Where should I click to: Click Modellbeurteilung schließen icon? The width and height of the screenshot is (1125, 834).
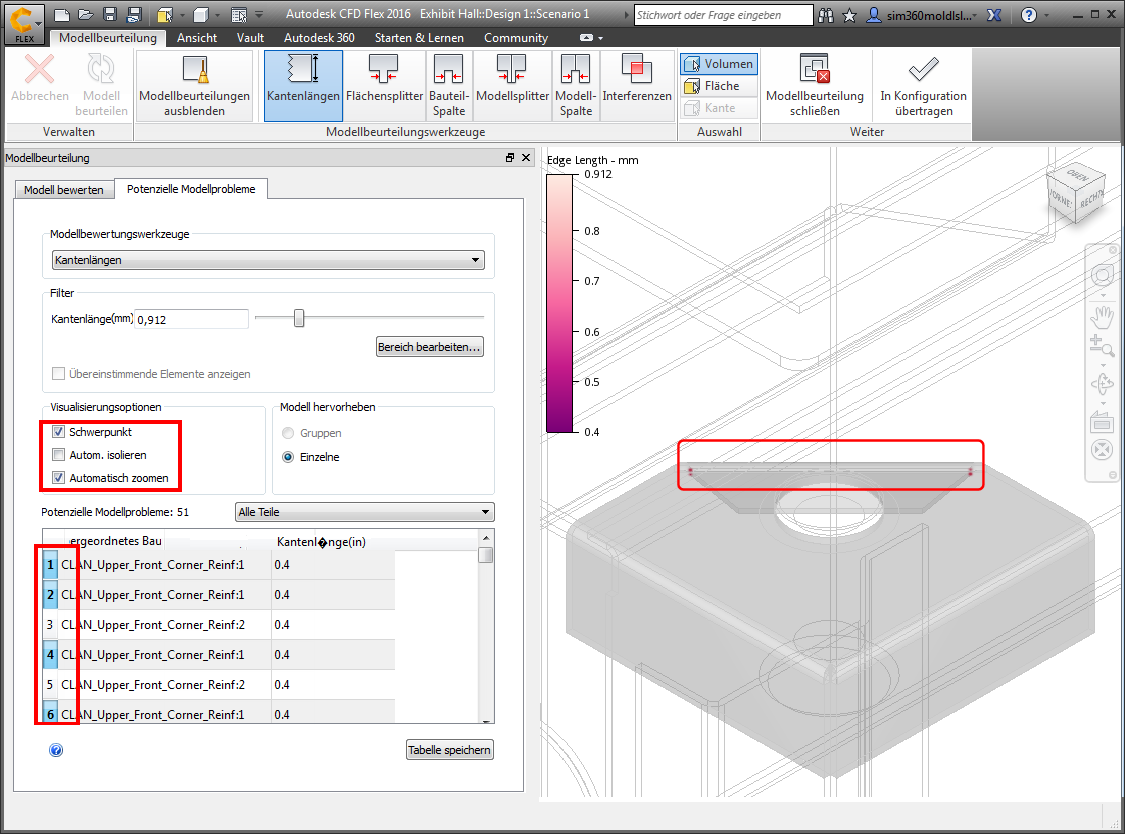pos(814,70)
